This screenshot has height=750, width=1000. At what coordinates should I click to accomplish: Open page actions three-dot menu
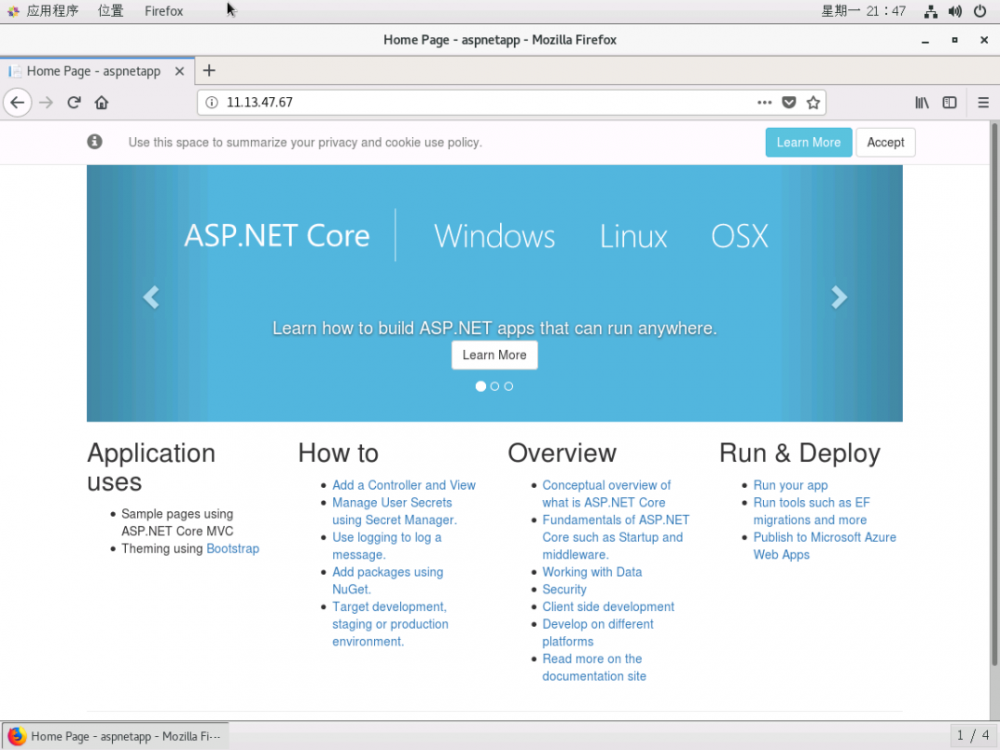(764, 103)
